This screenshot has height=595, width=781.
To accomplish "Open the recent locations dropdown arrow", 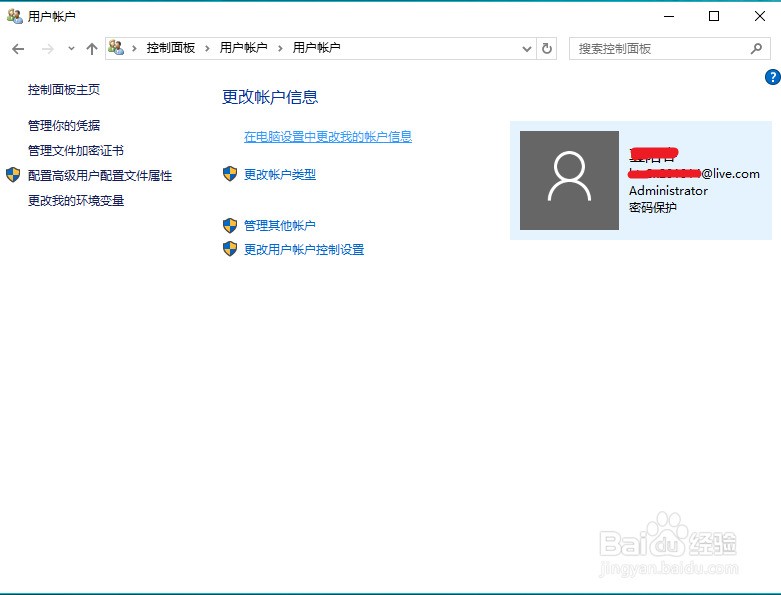I will coord(71,49).
